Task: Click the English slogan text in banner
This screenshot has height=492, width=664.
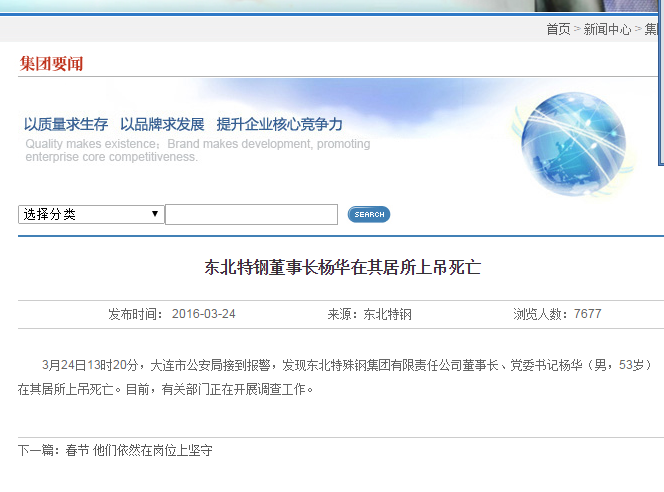Action: tap(197, 150)
